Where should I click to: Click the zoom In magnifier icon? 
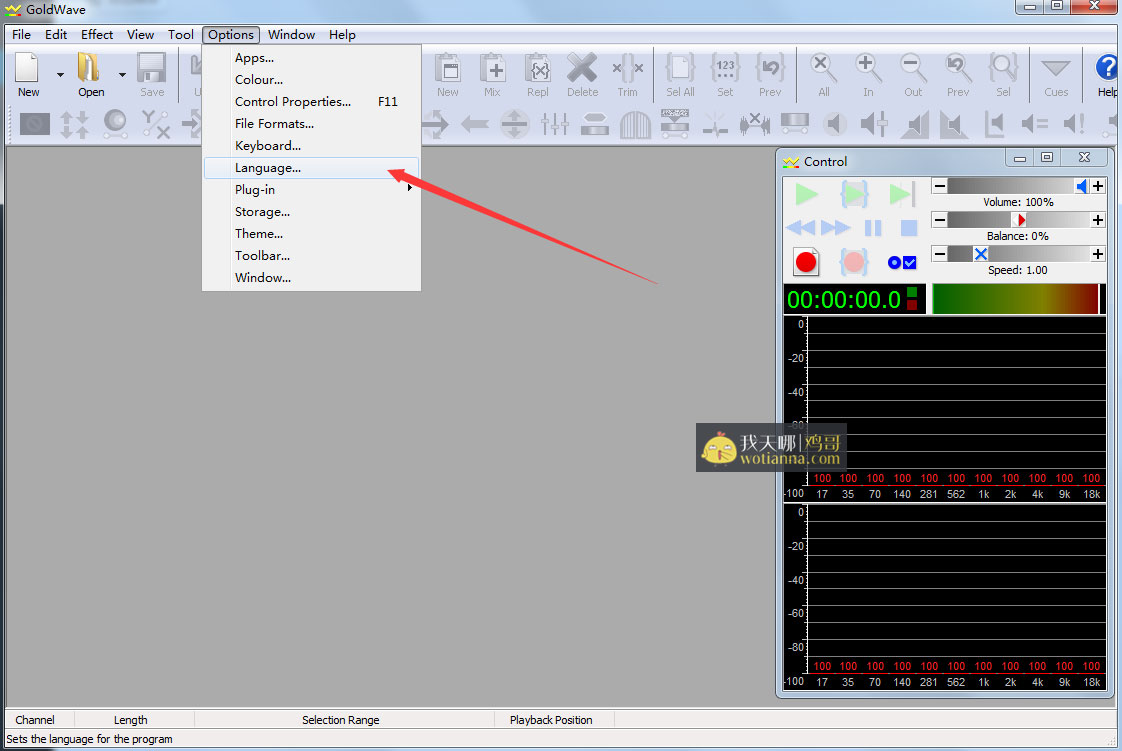coord(868,69)
